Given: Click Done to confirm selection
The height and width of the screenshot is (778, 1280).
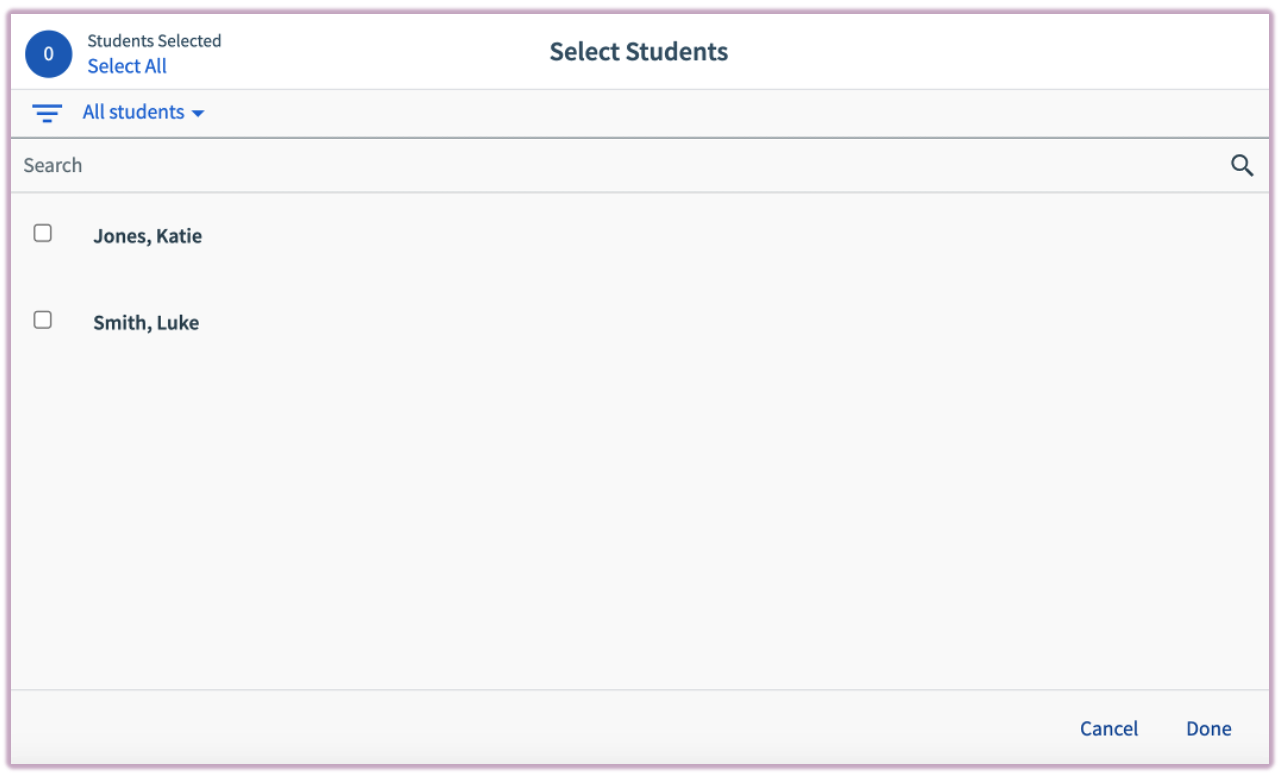Looking at the screenshot, I should (1208, 728).
